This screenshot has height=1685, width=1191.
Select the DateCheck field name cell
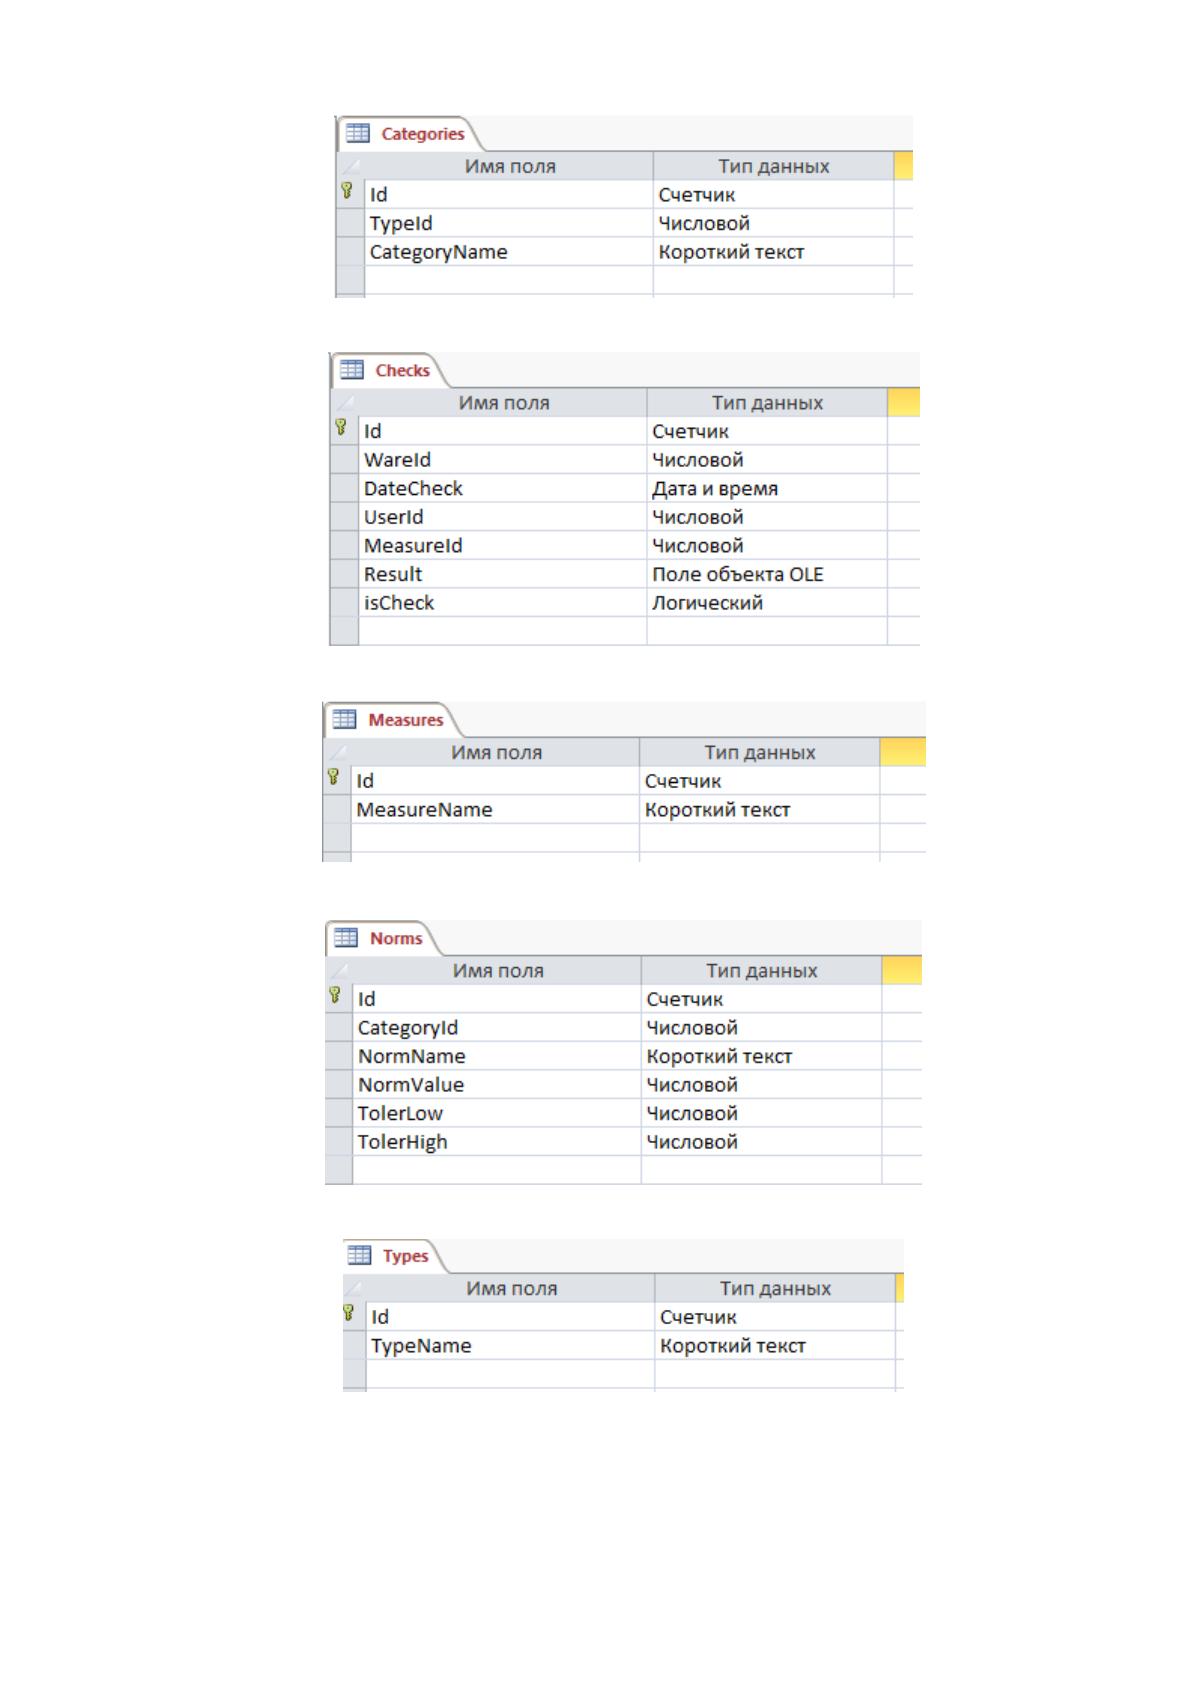pos(503,489)
